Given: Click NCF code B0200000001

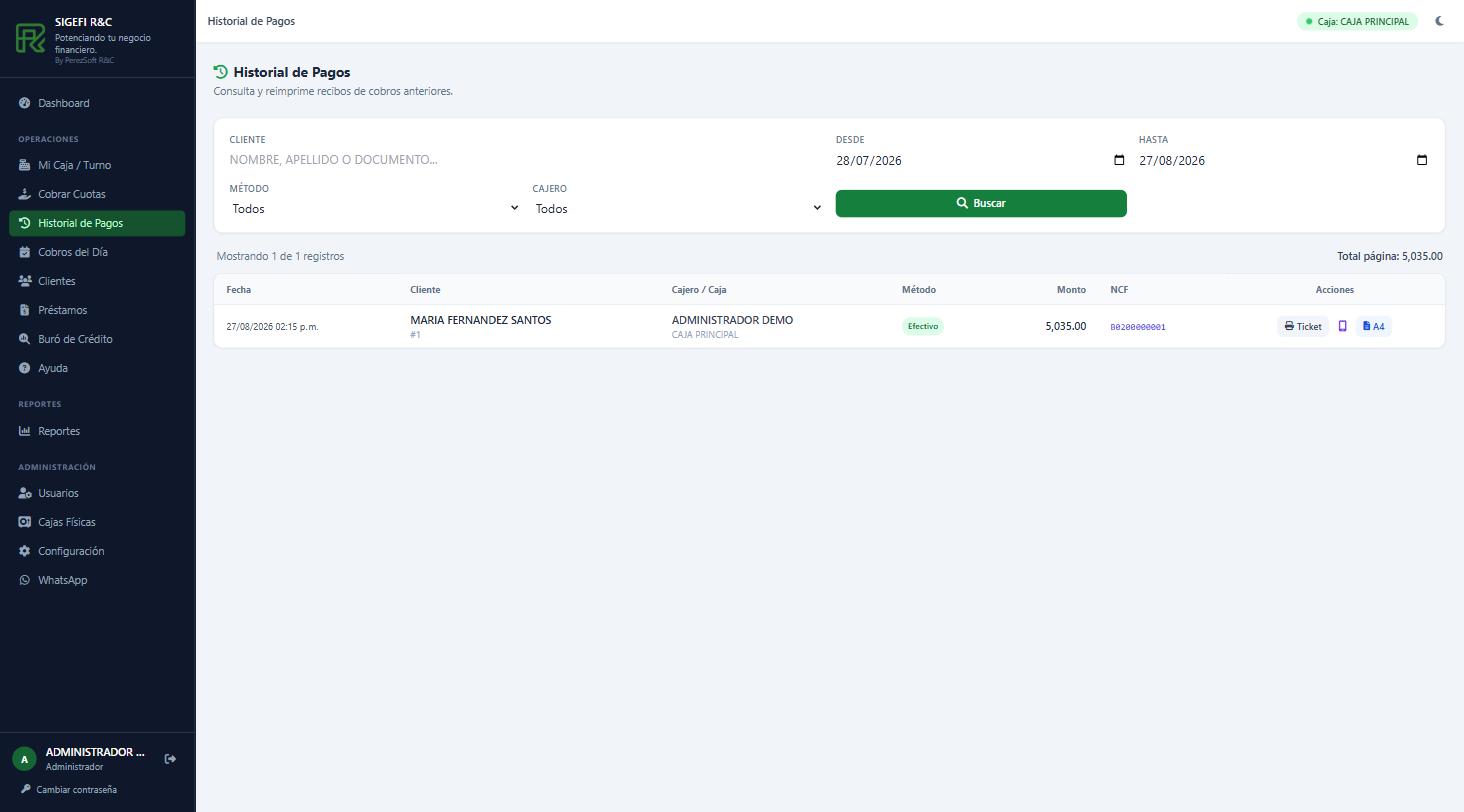Looking at the screenshot, I should pyautogui.click(x=1138, y=327).
